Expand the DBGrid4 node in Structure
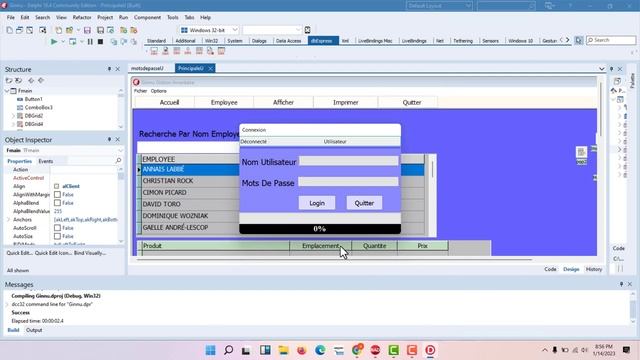The width and height of the screenshot is (640, 360). pyautogui.click(x=13, y=124)
